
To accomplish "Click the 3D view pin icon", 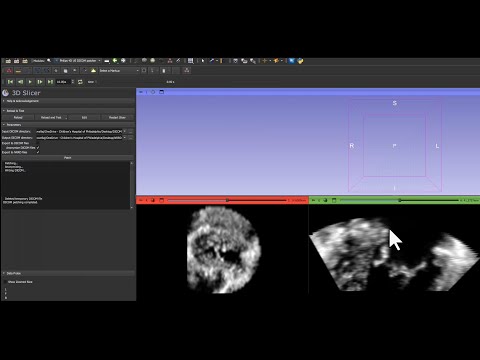I will point(141,92).
